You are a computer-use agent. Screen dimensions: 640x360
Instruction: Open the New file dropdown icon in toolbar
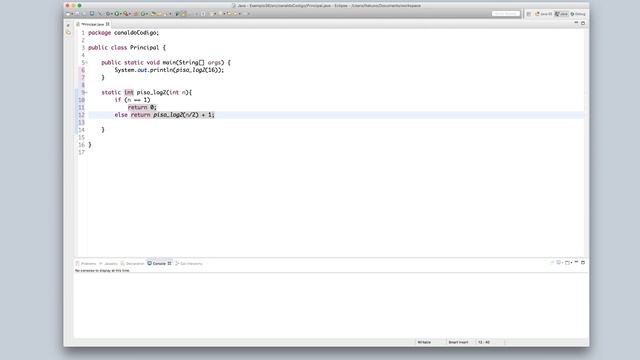pos(69,14)
